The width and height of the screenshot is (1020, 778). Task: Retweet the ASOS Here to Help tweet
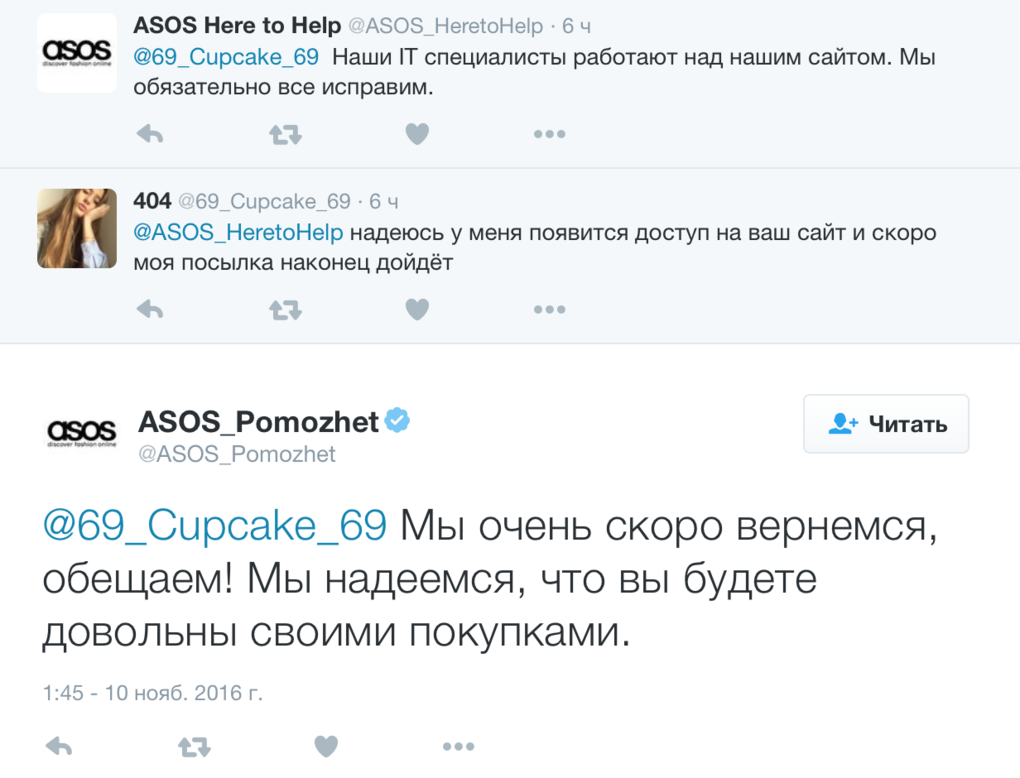tap(286, 135)
